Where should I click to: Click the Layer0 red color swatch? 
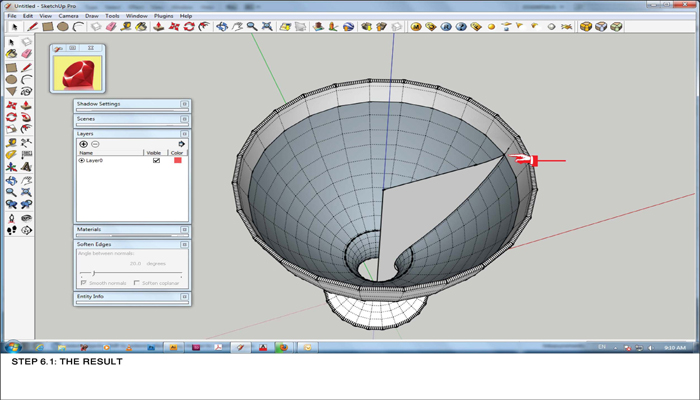pos(178,160)
